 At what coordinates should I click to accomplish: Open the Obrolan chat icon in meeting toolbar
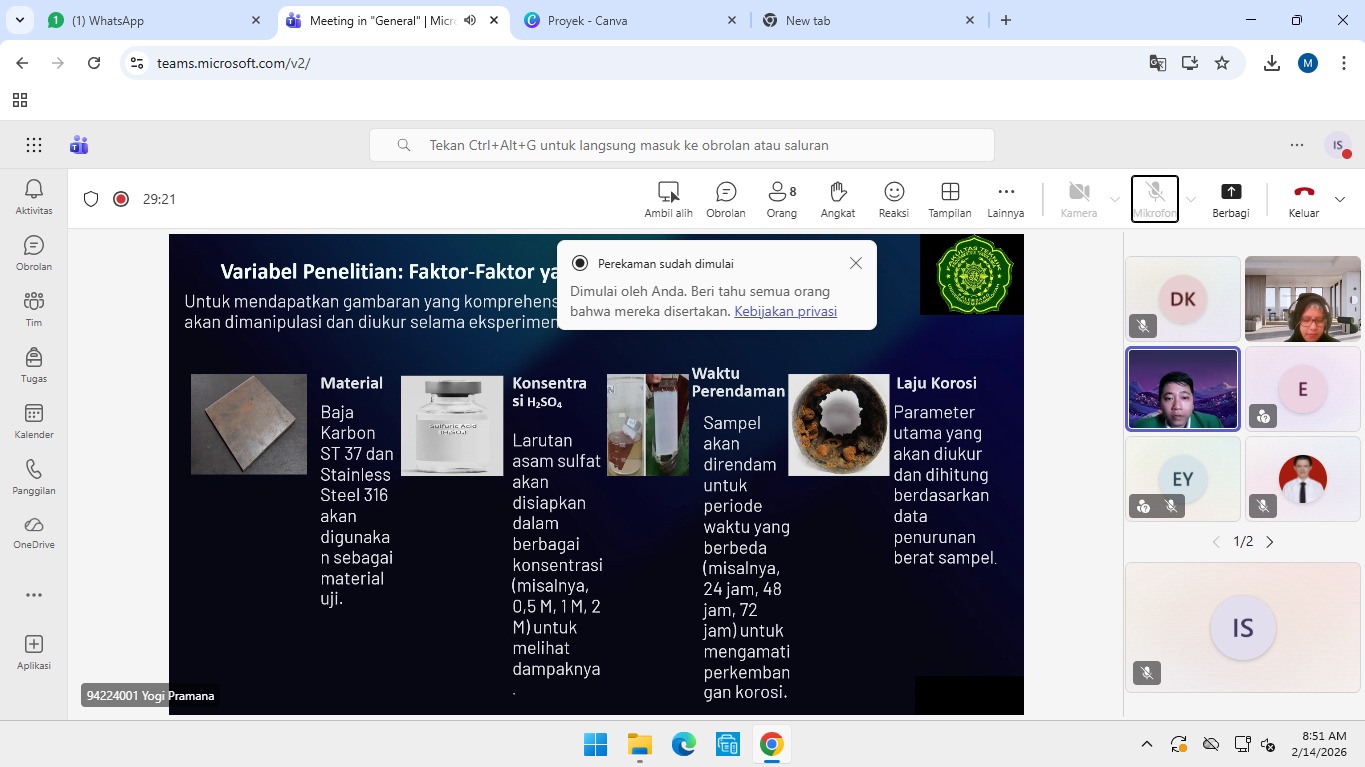pyautogui.click(x=726, y=199)
